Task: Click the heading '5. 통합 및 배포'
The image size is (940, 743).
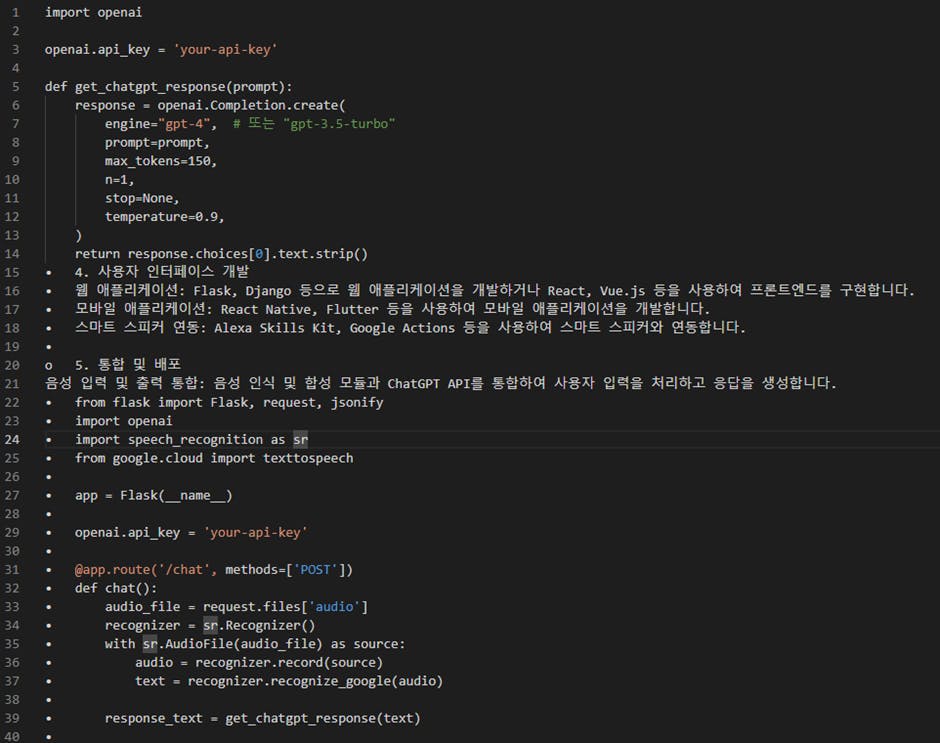Action: pos(128,365)
